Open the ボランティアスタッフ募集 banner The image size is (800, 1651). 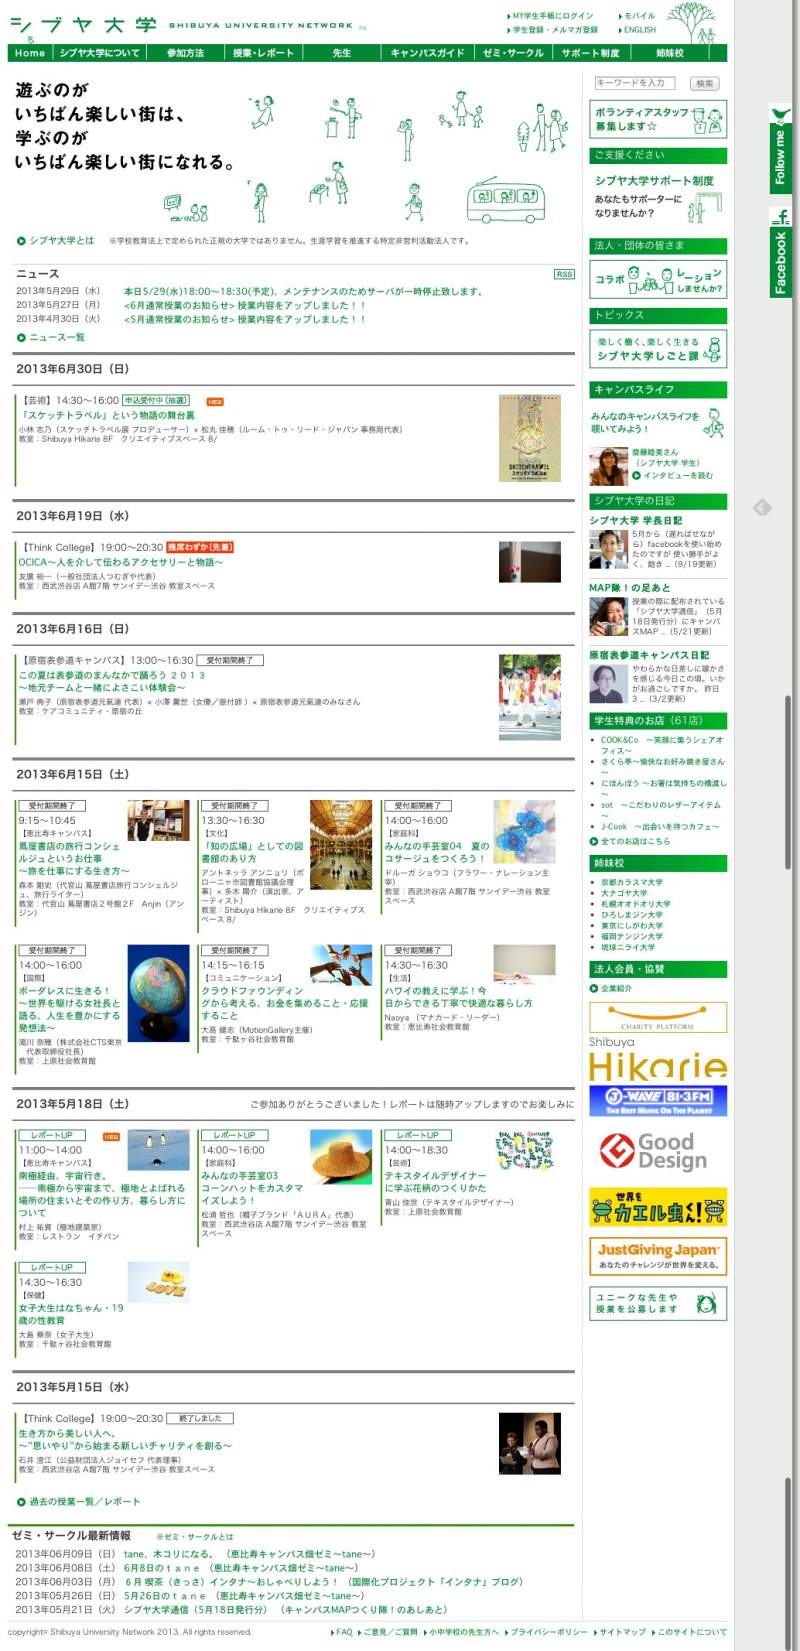657,120
